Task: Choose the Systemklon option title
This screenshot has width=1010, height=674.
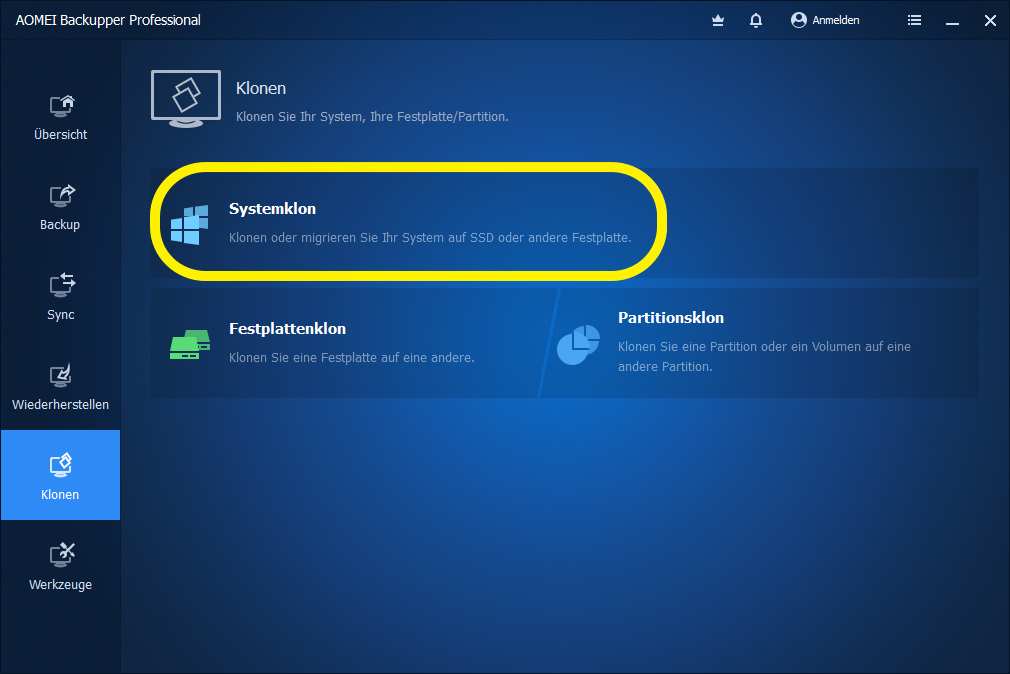Action: [x=272, y=209]
